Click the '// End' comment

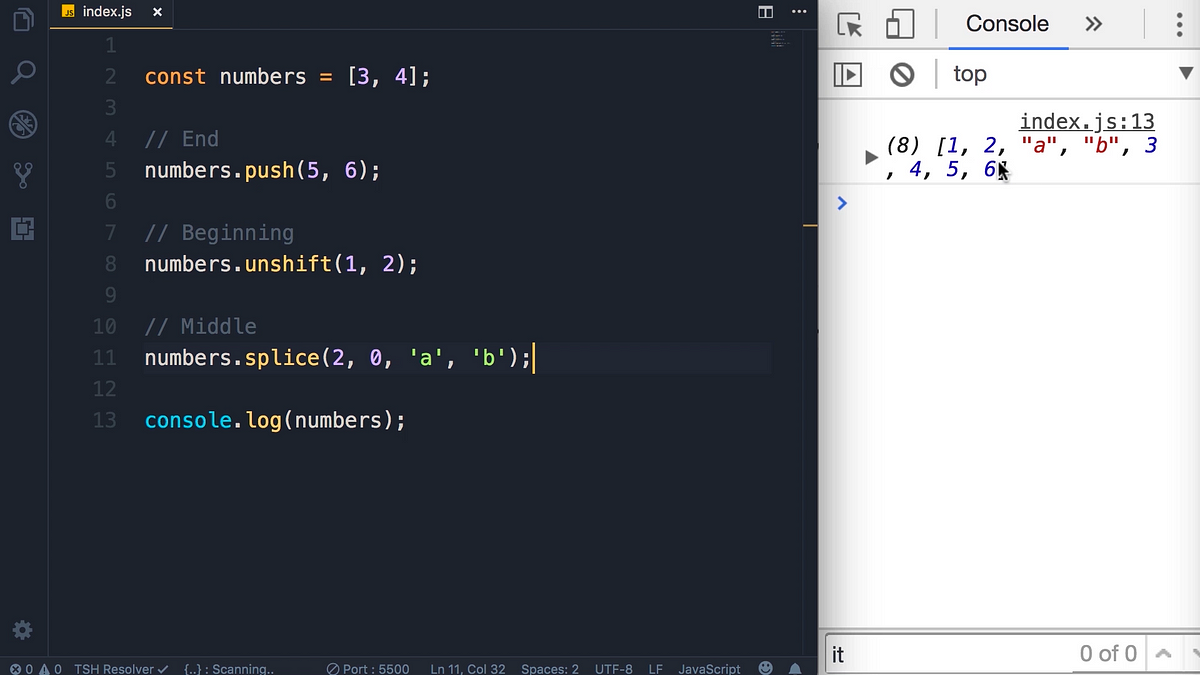(x=182, y=139)
